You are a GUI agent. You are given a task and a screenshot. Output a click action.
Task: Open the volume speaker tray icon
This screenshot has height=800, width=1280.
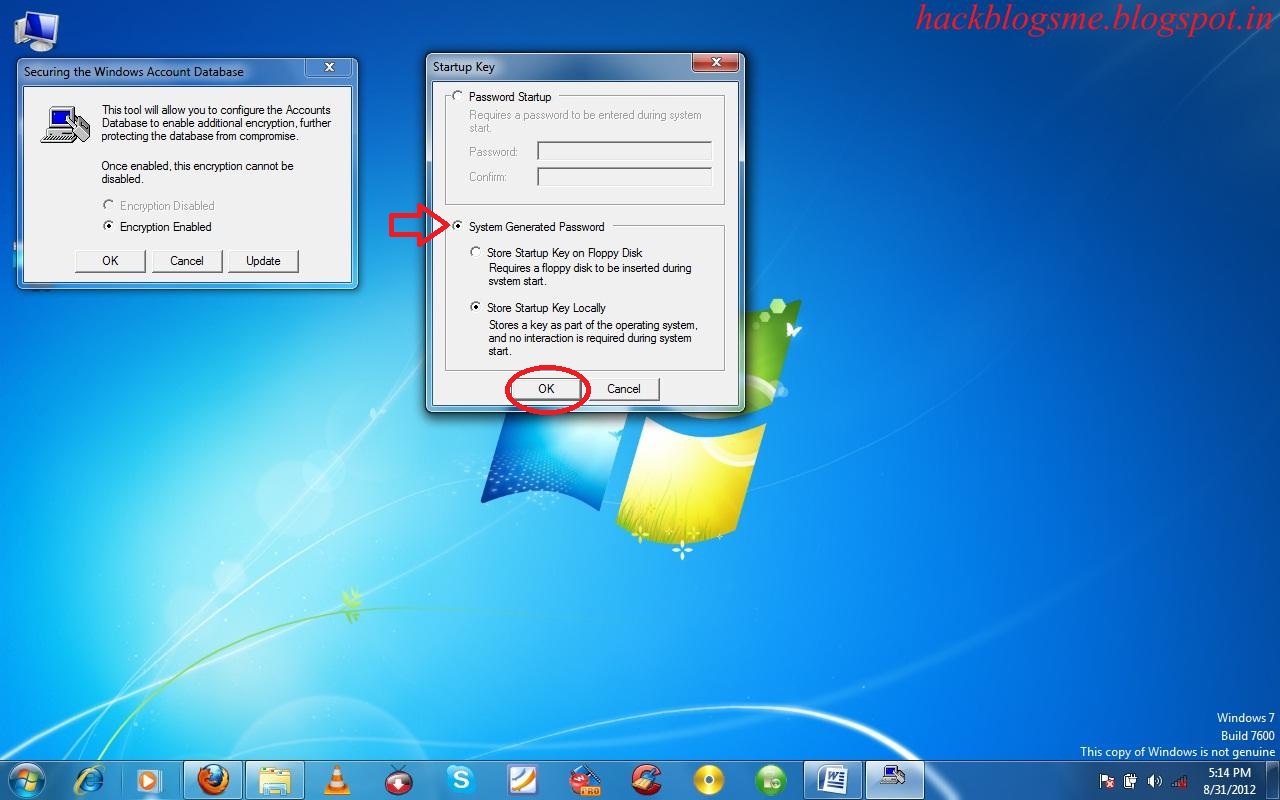(x=1155, y=780)
